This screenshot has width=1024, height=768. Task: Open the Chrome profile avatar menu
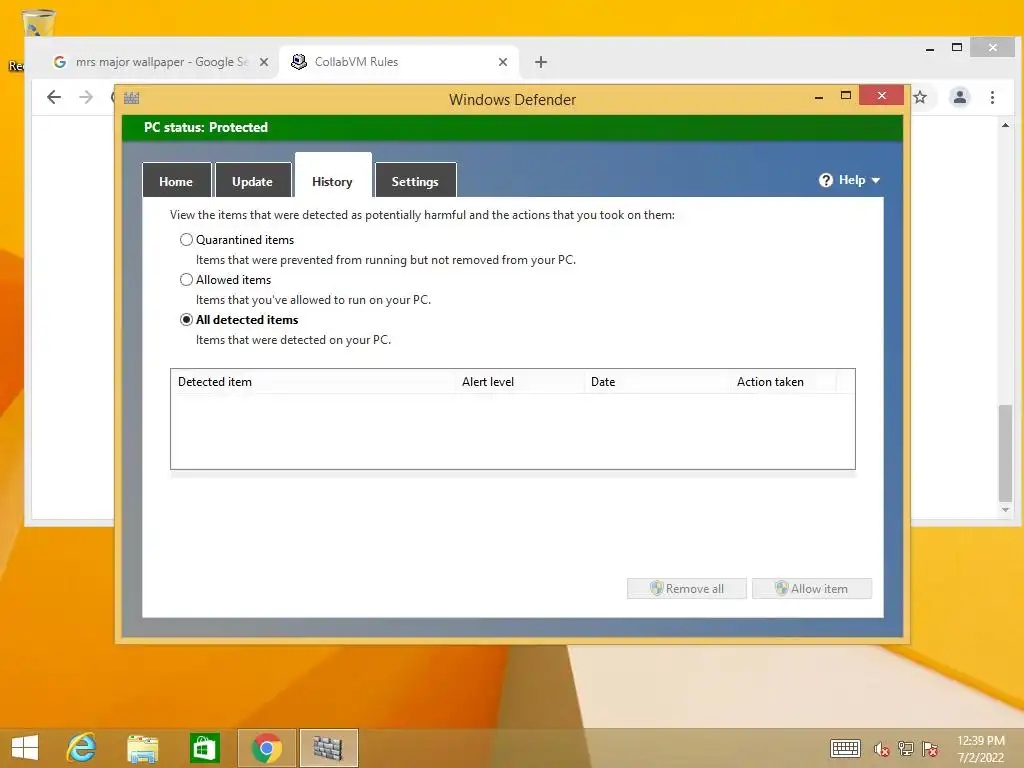tap(959, 97)
